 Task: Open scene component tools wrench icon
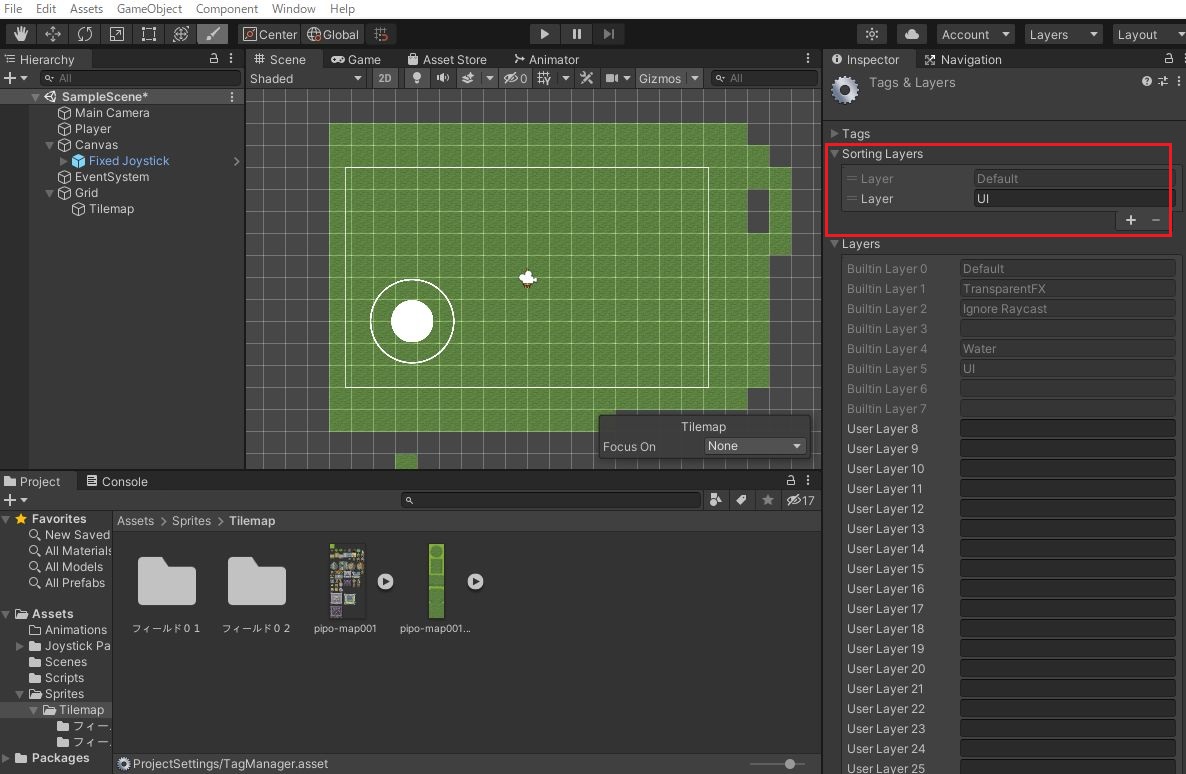pyautogui.click(x=586, y=78)
